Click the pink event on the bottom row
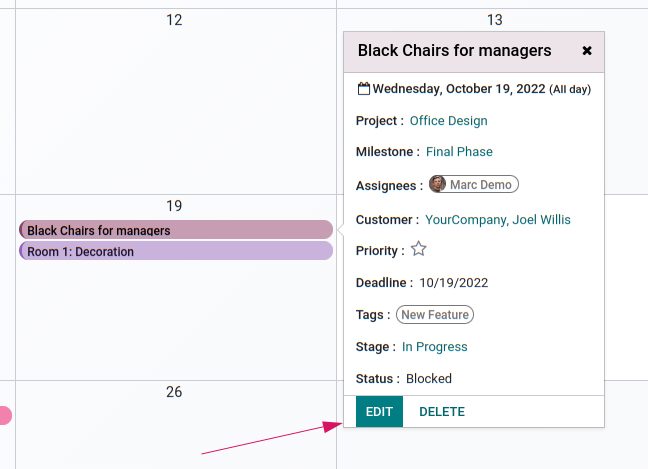Viewport: 648px width, 469px height. 5,416
